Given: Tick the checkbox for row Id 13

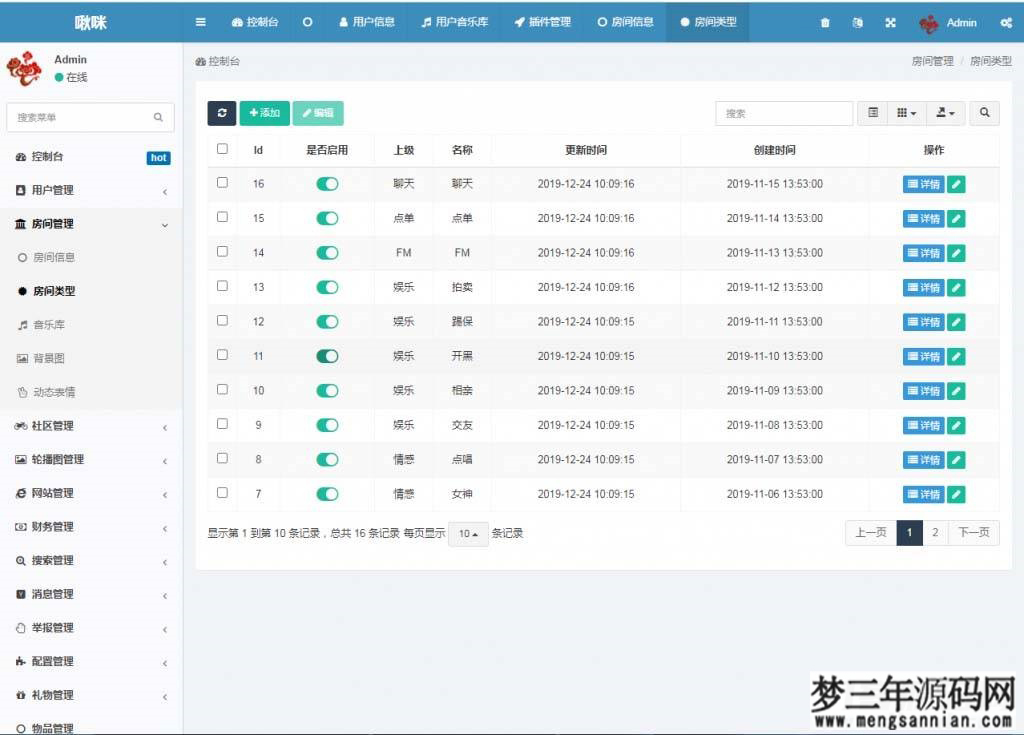Looking at the screenshot, I should tap(222, 287).
